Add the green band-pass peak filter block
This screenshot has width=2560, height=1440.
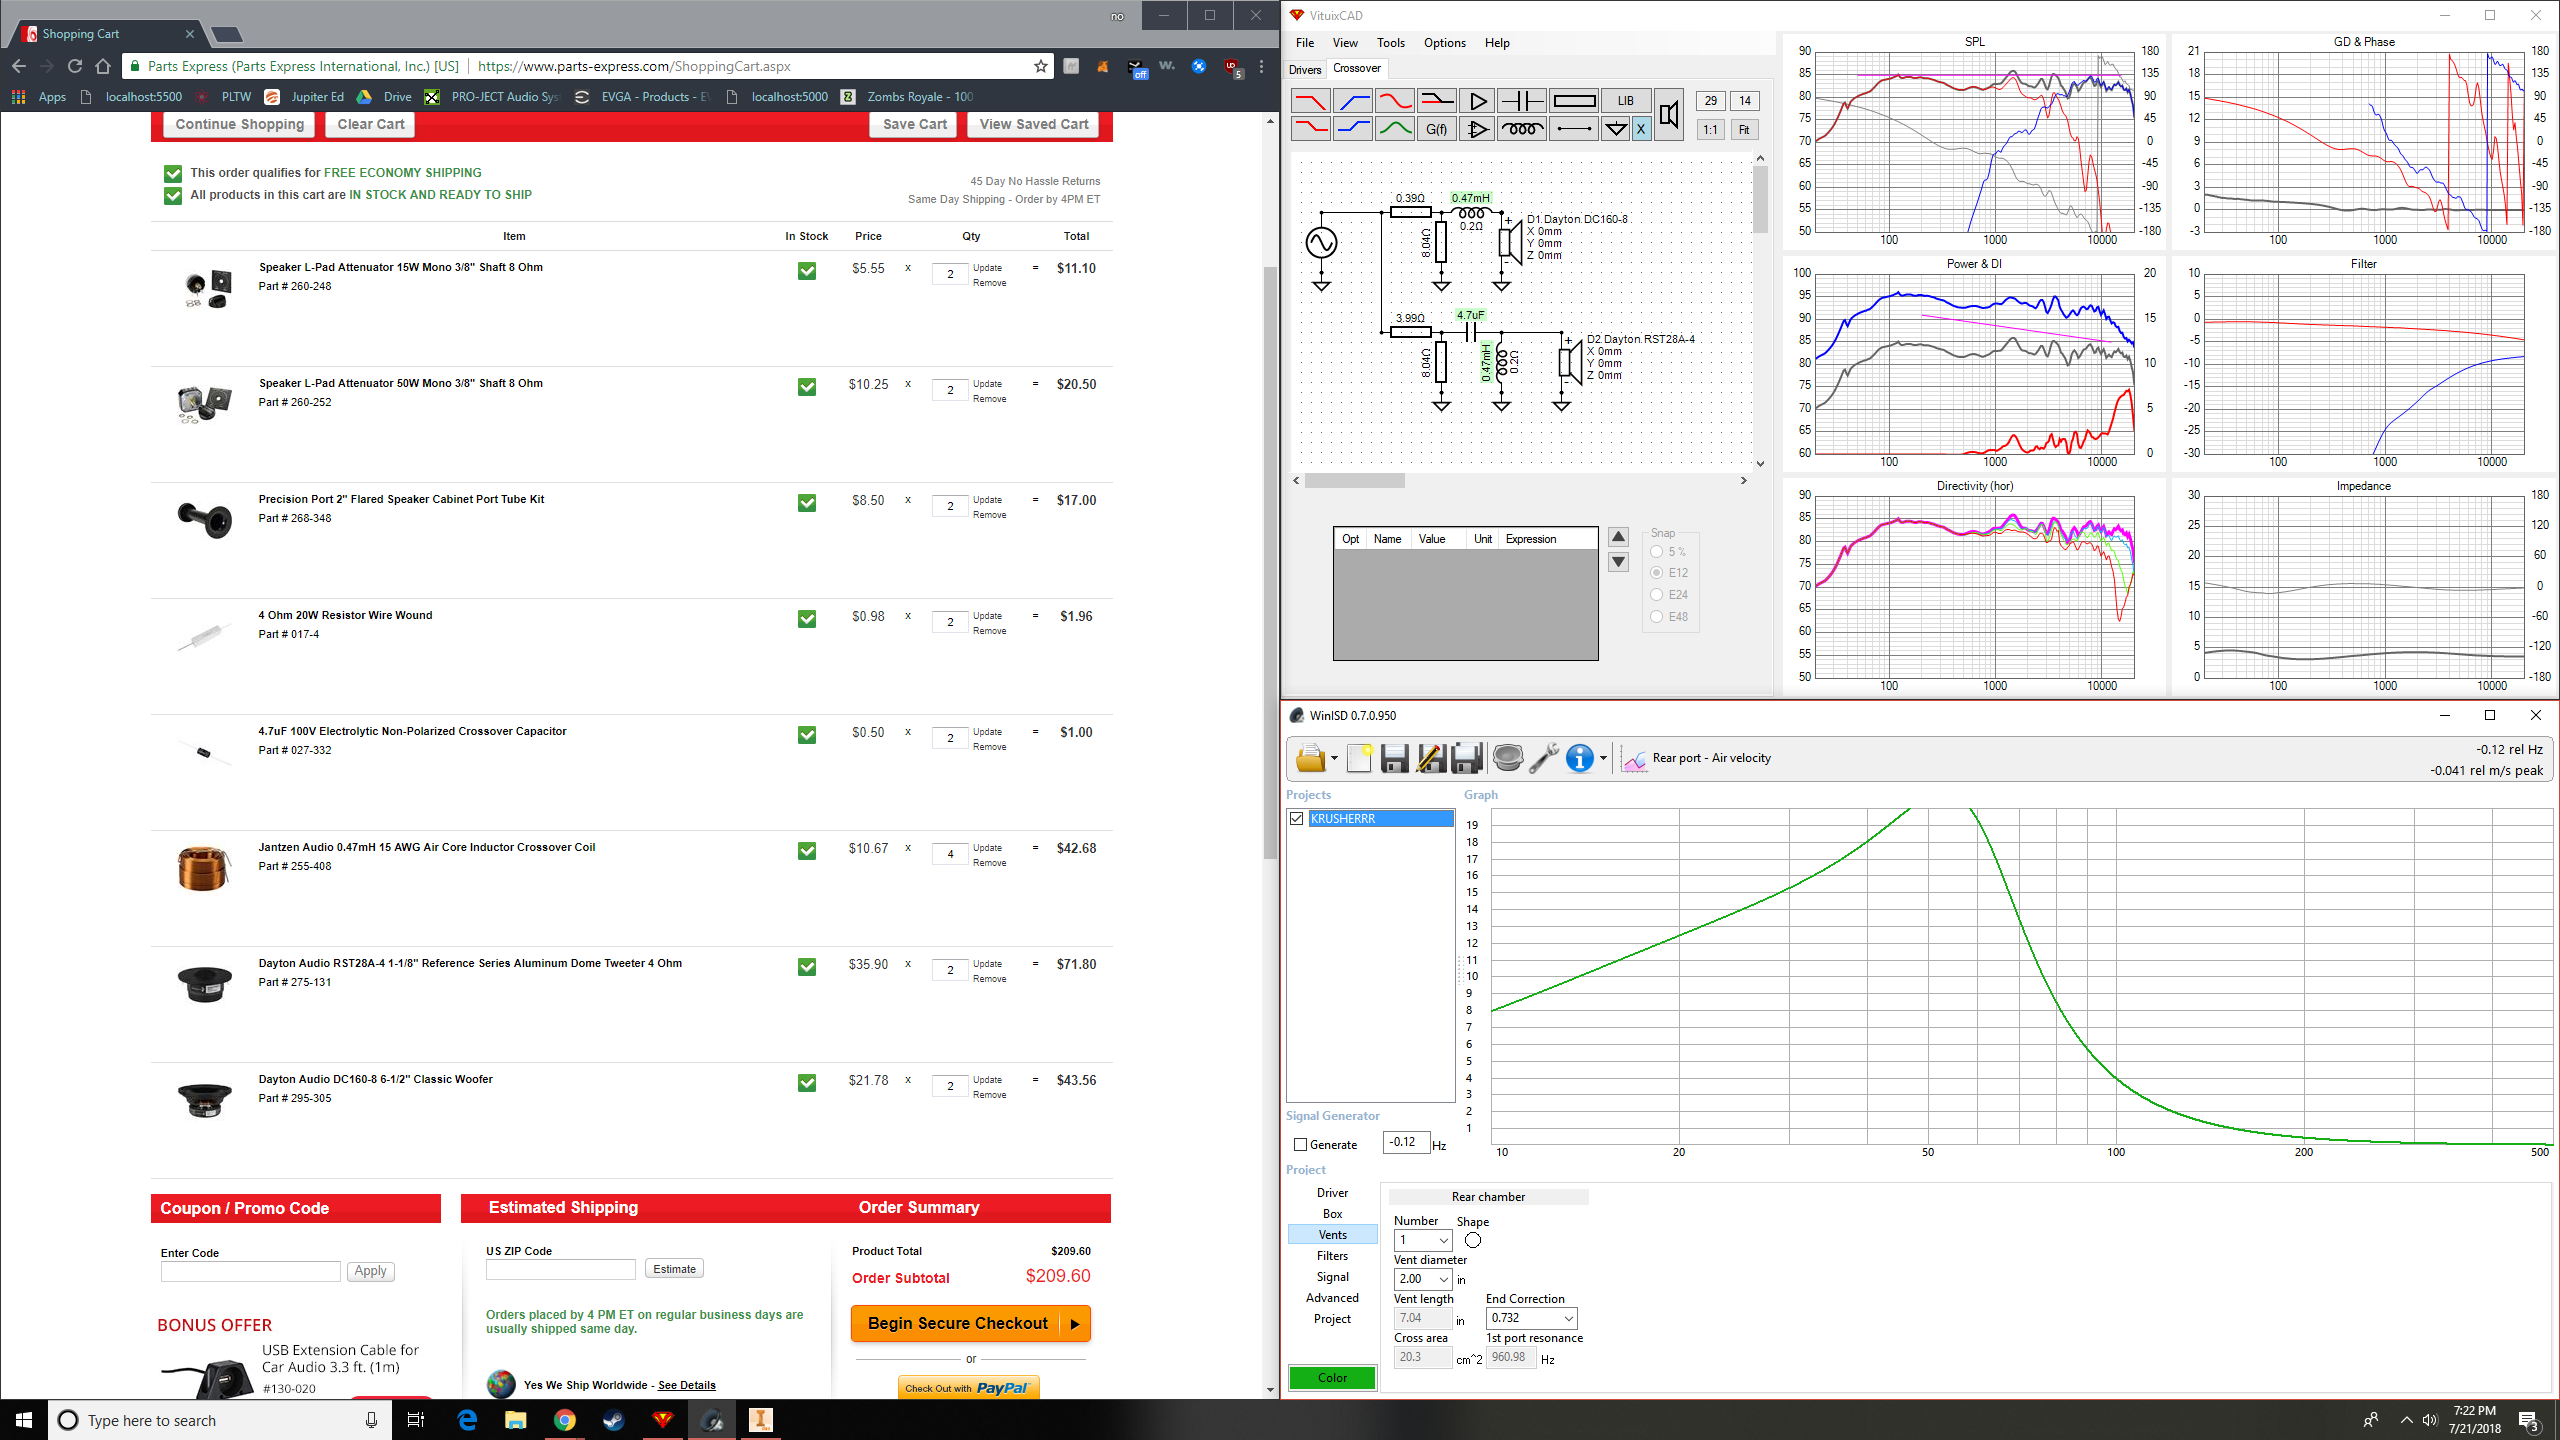(1394, 129)
